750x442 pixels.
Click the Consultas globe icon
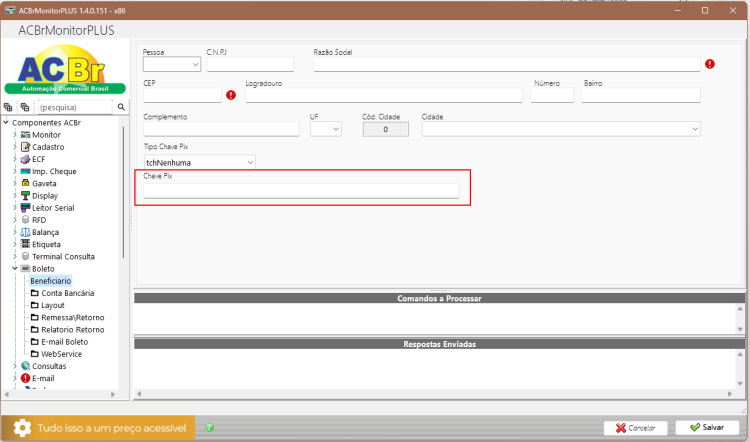[x=25, y=366]
